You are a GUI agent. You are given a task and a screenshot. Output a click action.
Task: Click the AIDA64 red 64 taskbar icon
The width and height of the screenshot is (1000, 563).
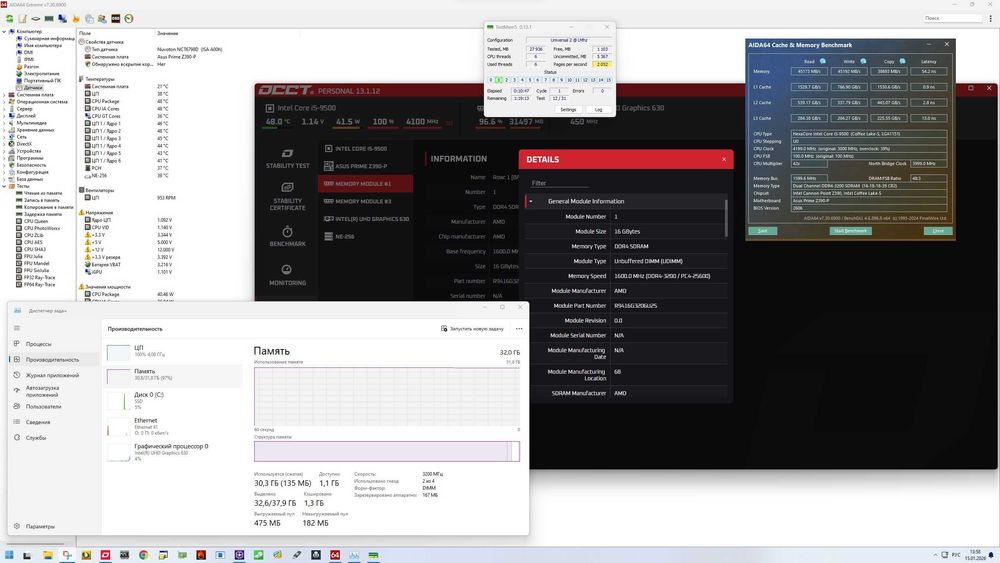point(335,555)
